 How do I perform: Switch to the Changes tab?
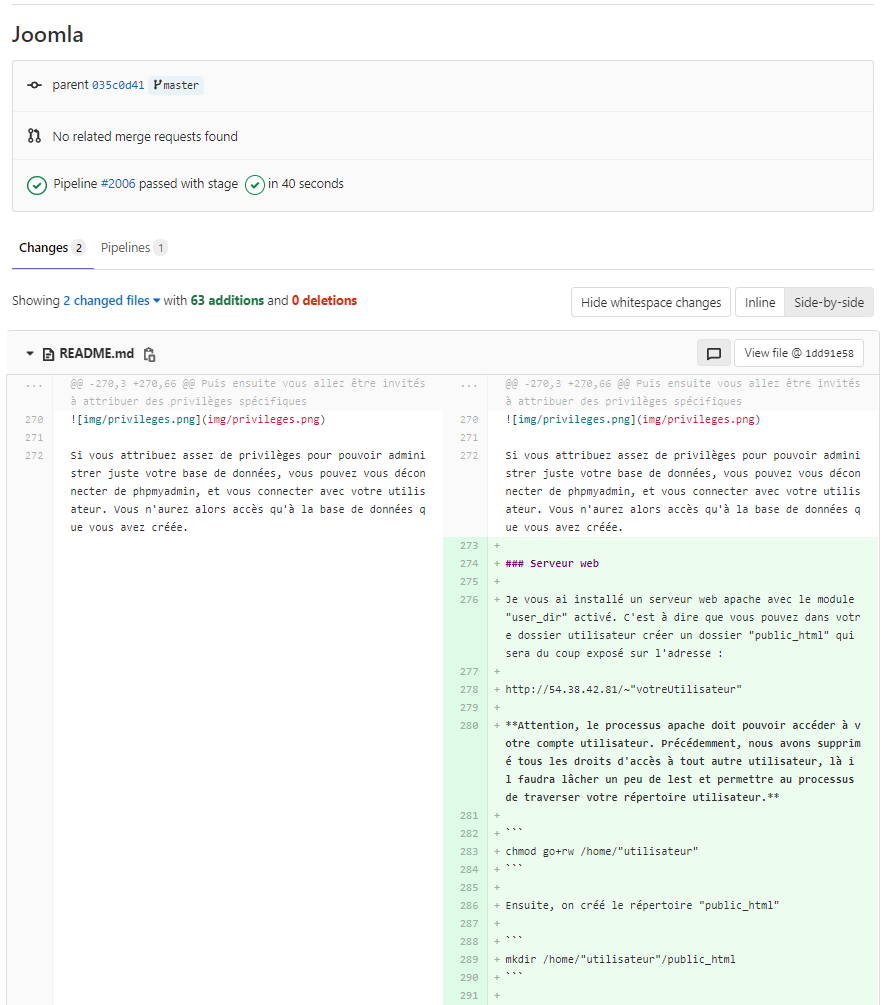[x=53, y=248]
